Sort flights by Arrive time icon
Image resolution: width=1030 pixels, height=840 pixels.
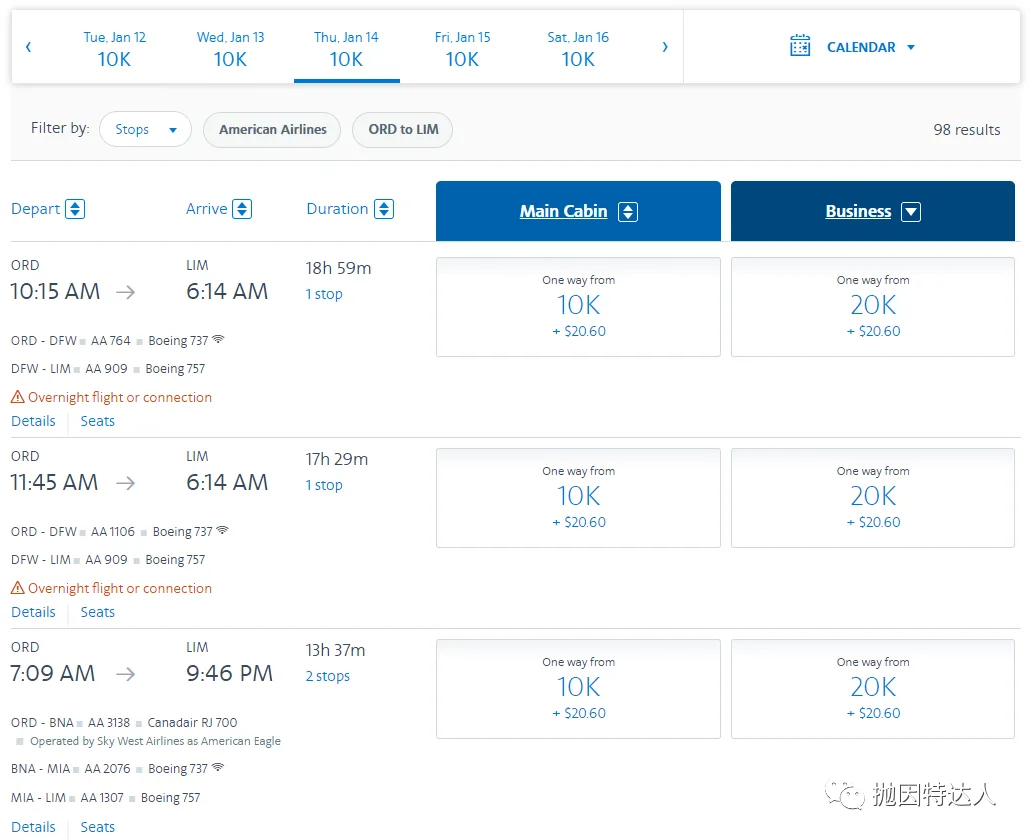(x=242, y=209)
